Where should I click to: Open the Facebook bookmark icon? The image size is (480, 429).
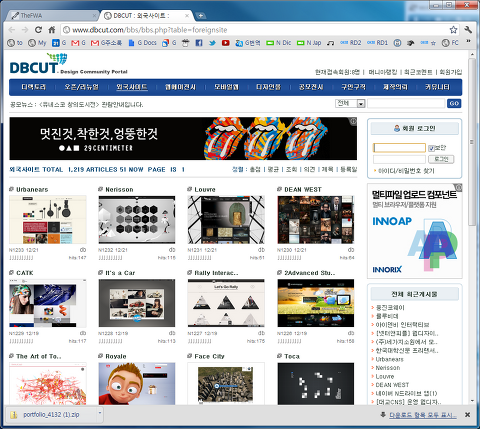199,43
